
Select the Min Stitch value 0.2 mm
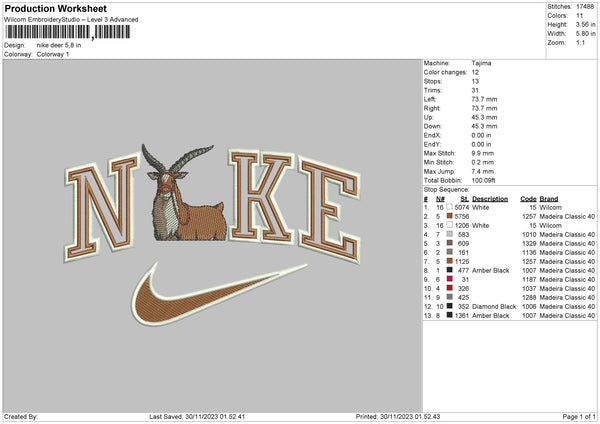tap(483, 162)
